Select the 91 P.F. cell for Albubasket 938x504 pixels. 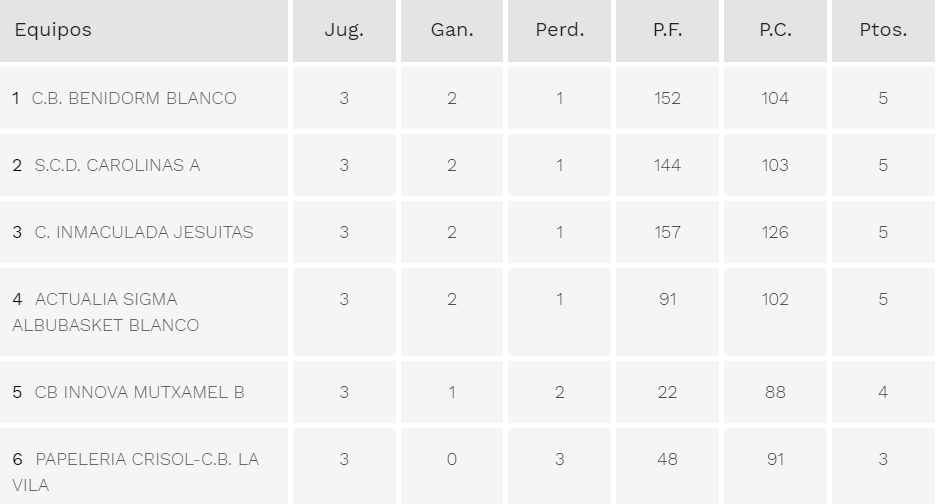pos(668,299)
